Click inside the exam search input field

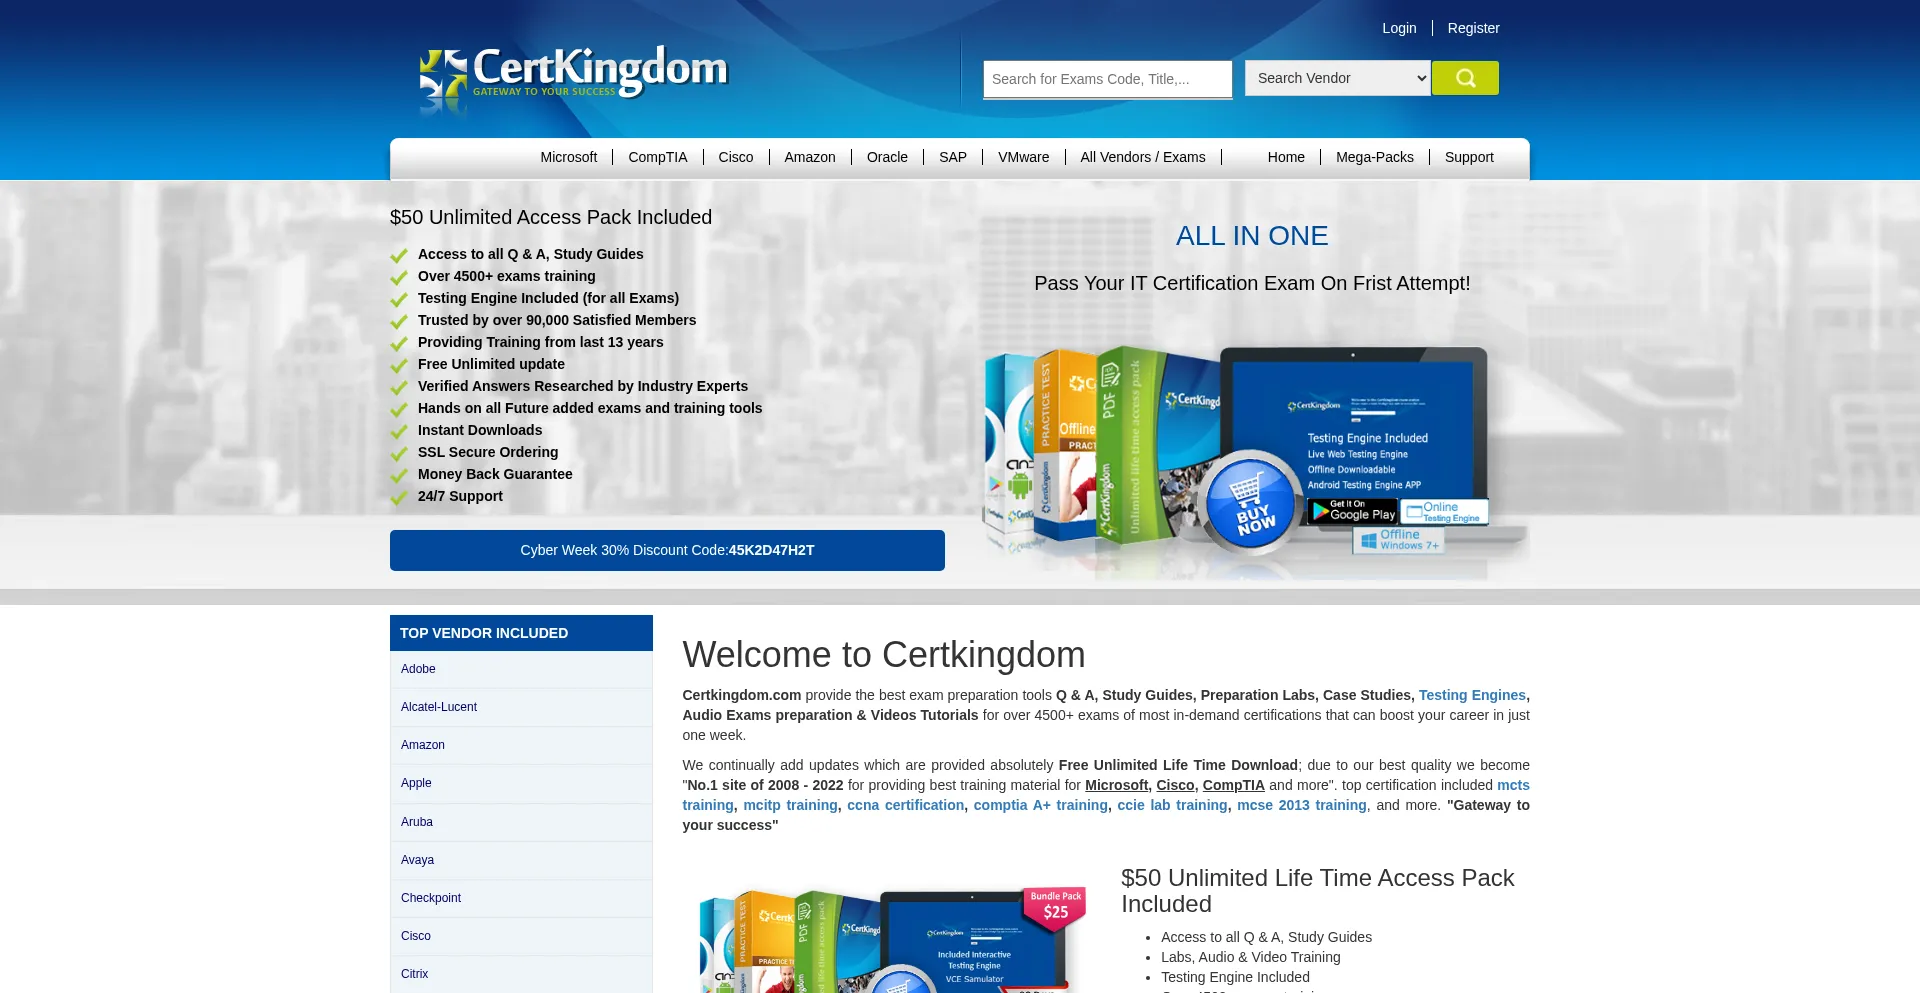[1107, 78]
